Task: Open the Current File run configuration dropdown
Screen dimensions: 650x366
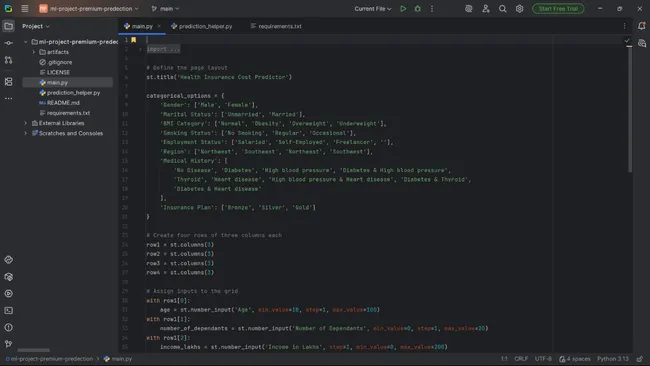Action: (373, 9)
